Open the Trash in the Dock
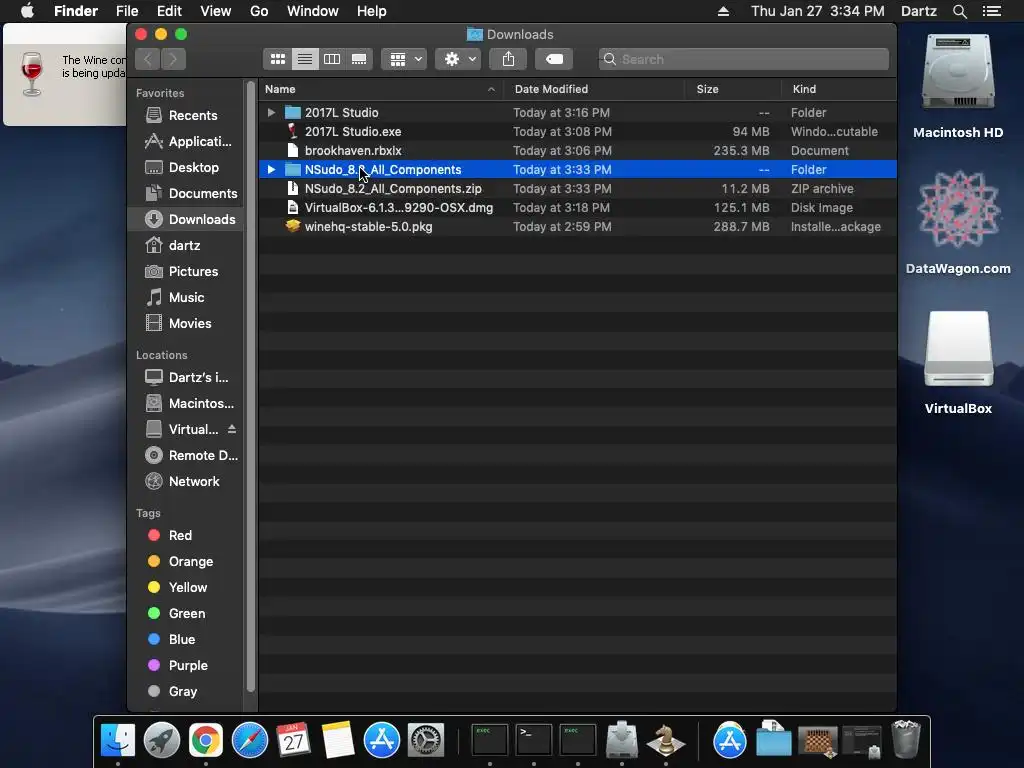 pos(906,739)
